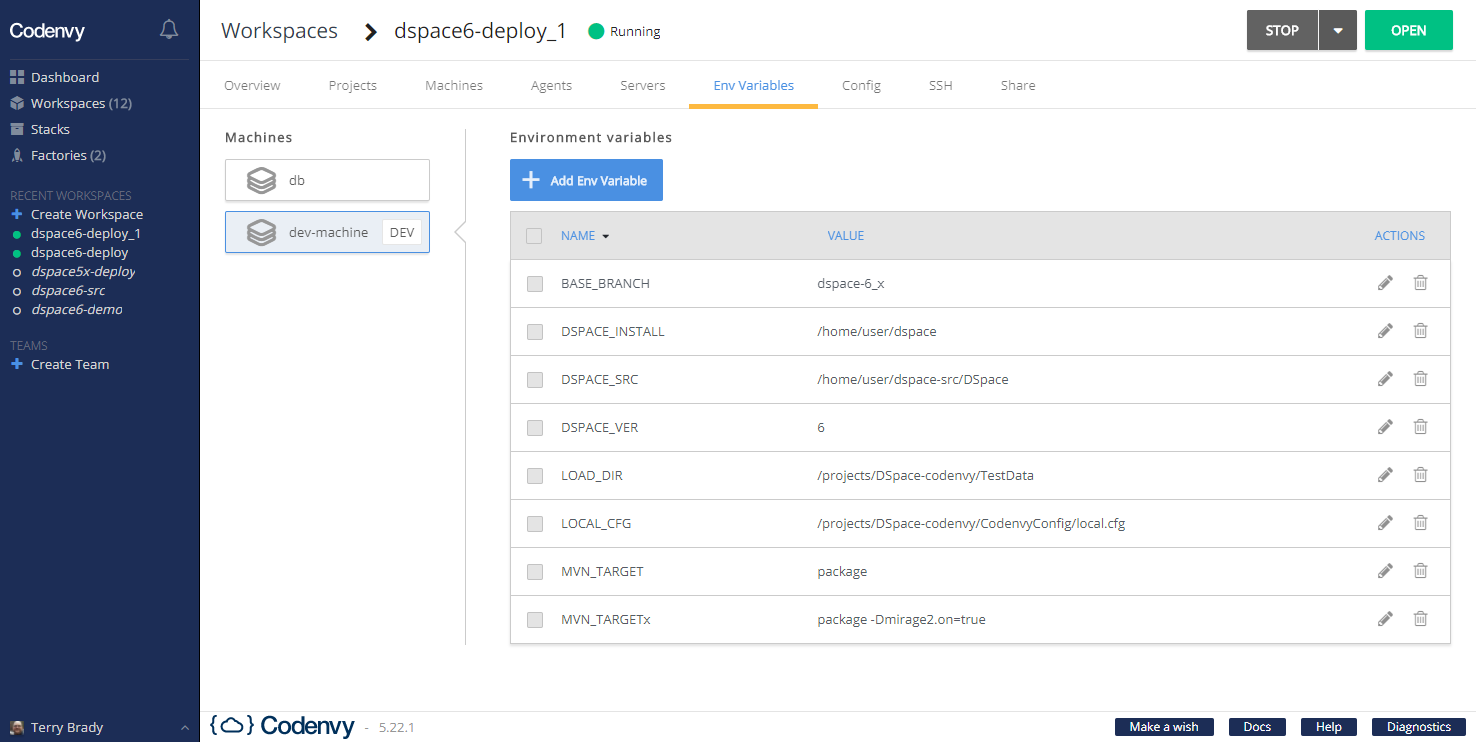Delete the MVN_TARGETx variable

(1420, 619)
